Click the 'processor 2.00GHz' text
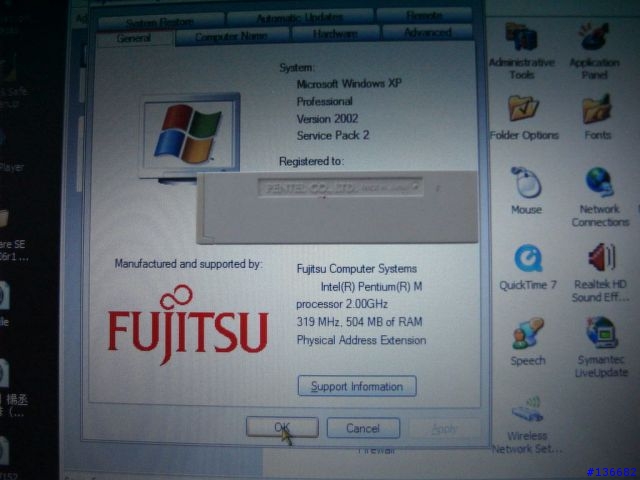The image size is (640, 480). (x=342, y=304)
